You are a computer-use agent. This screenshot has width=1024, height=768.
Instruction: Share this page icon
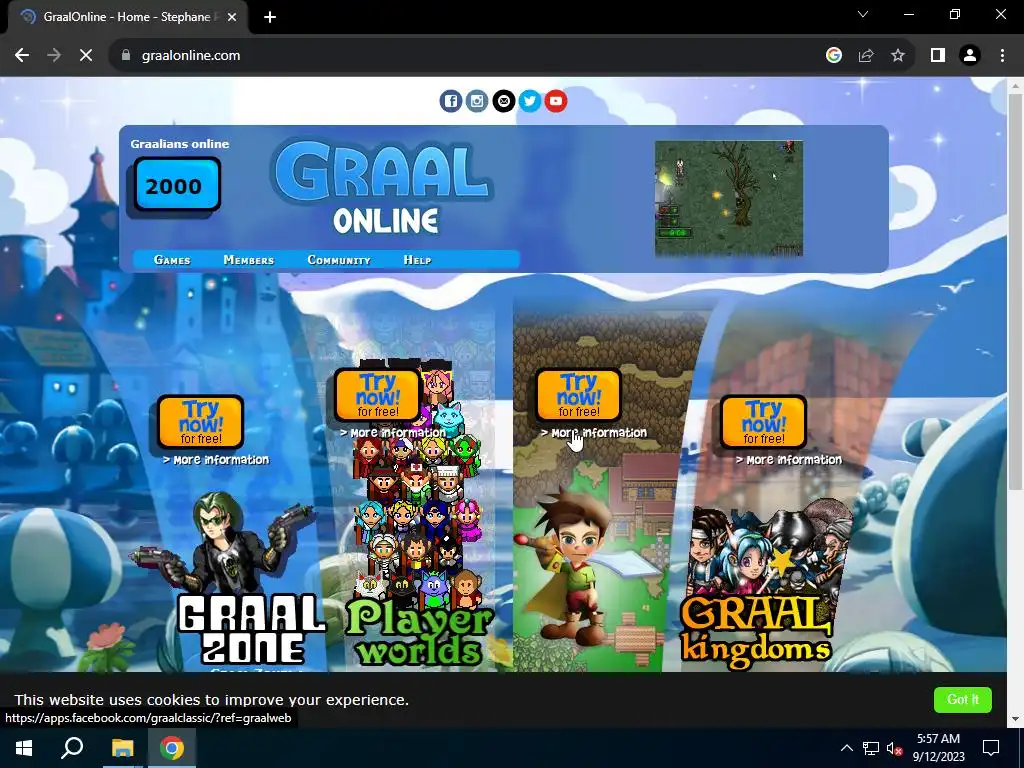click(x=866, y=56)
